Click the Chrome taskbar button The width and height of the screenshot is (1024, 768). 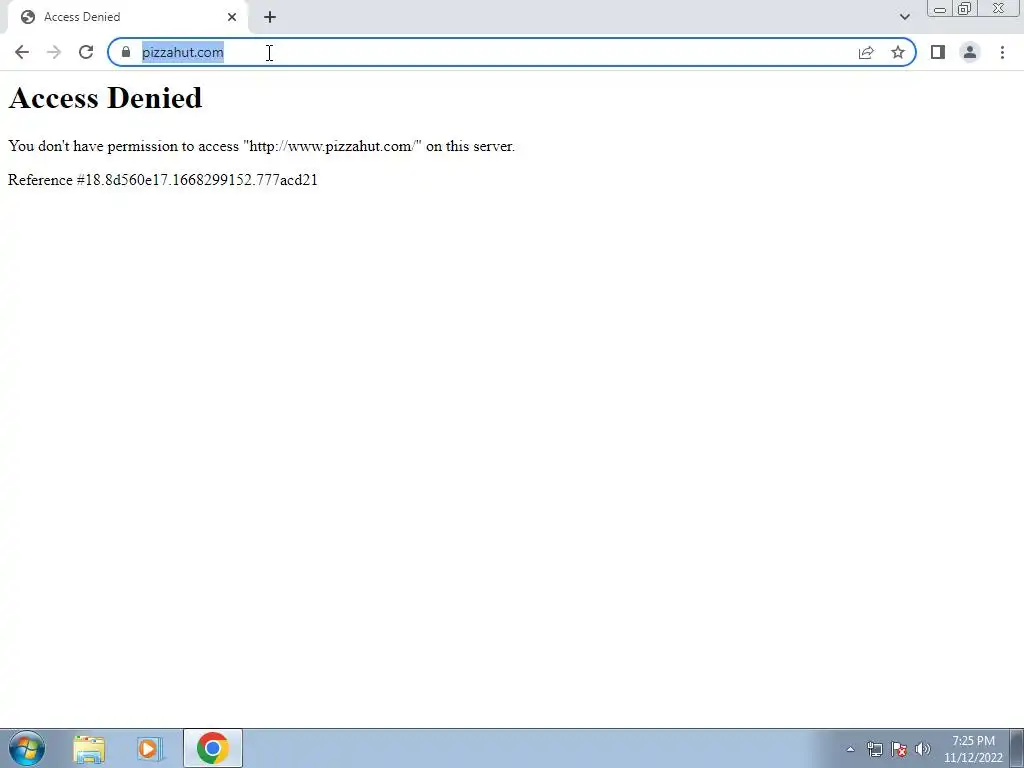pos(212,748)
